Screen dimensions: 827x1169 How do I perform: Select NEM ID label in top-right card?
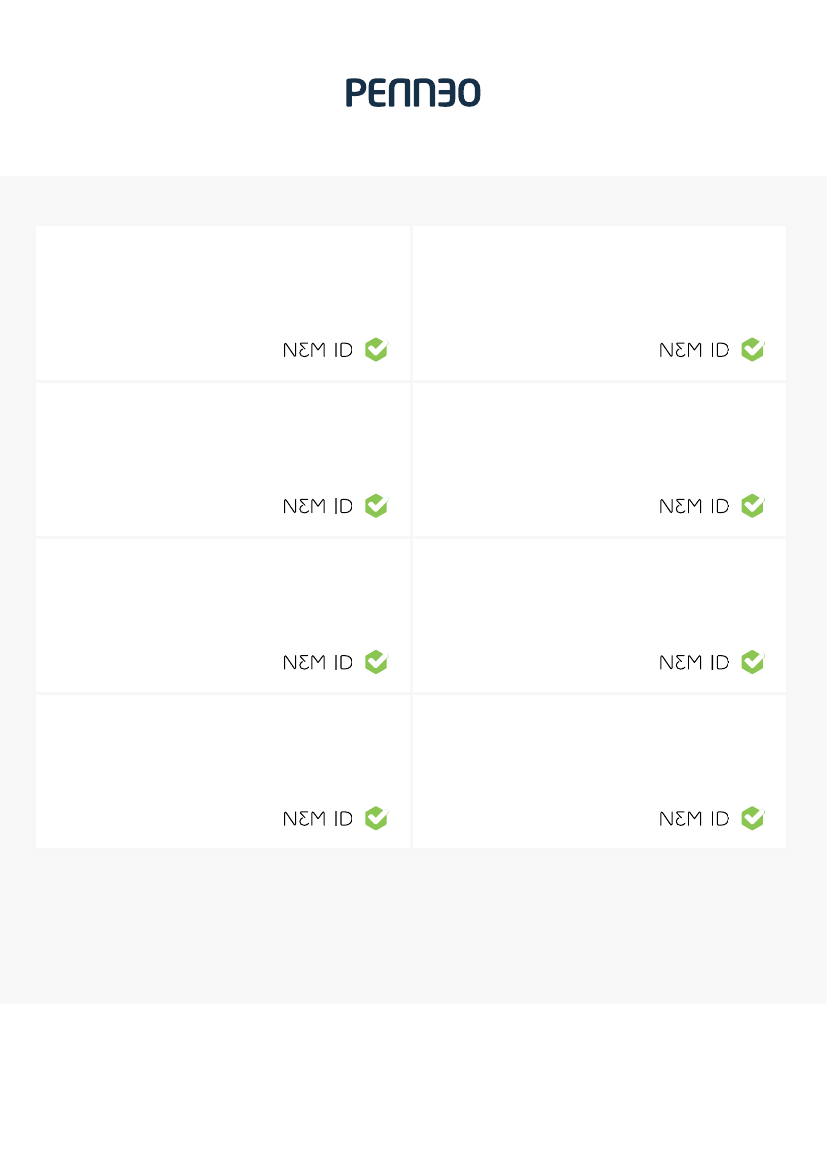[x=694, y=350]
